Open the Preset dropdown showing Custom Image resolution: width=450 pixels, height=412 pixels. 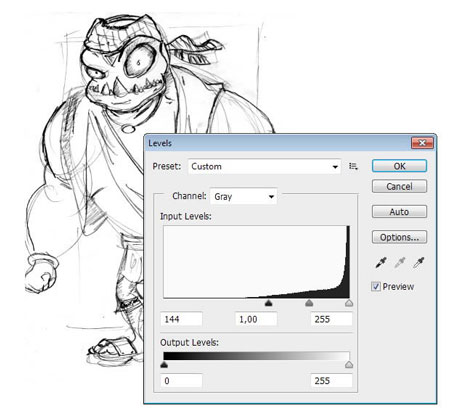(264, 166)
